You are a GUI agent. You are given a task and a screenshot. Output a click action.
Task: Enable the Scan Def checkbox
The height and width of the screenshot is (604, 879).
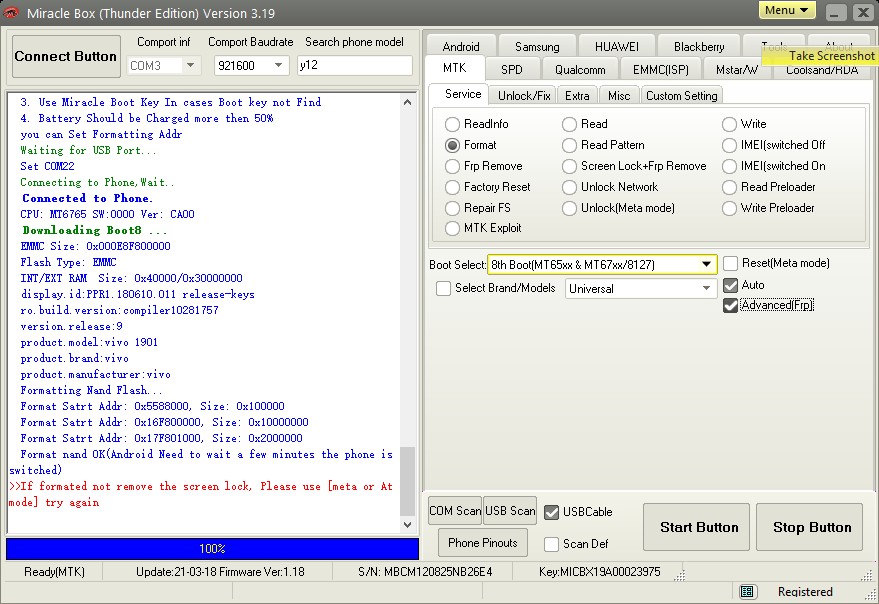coord(552,544)
